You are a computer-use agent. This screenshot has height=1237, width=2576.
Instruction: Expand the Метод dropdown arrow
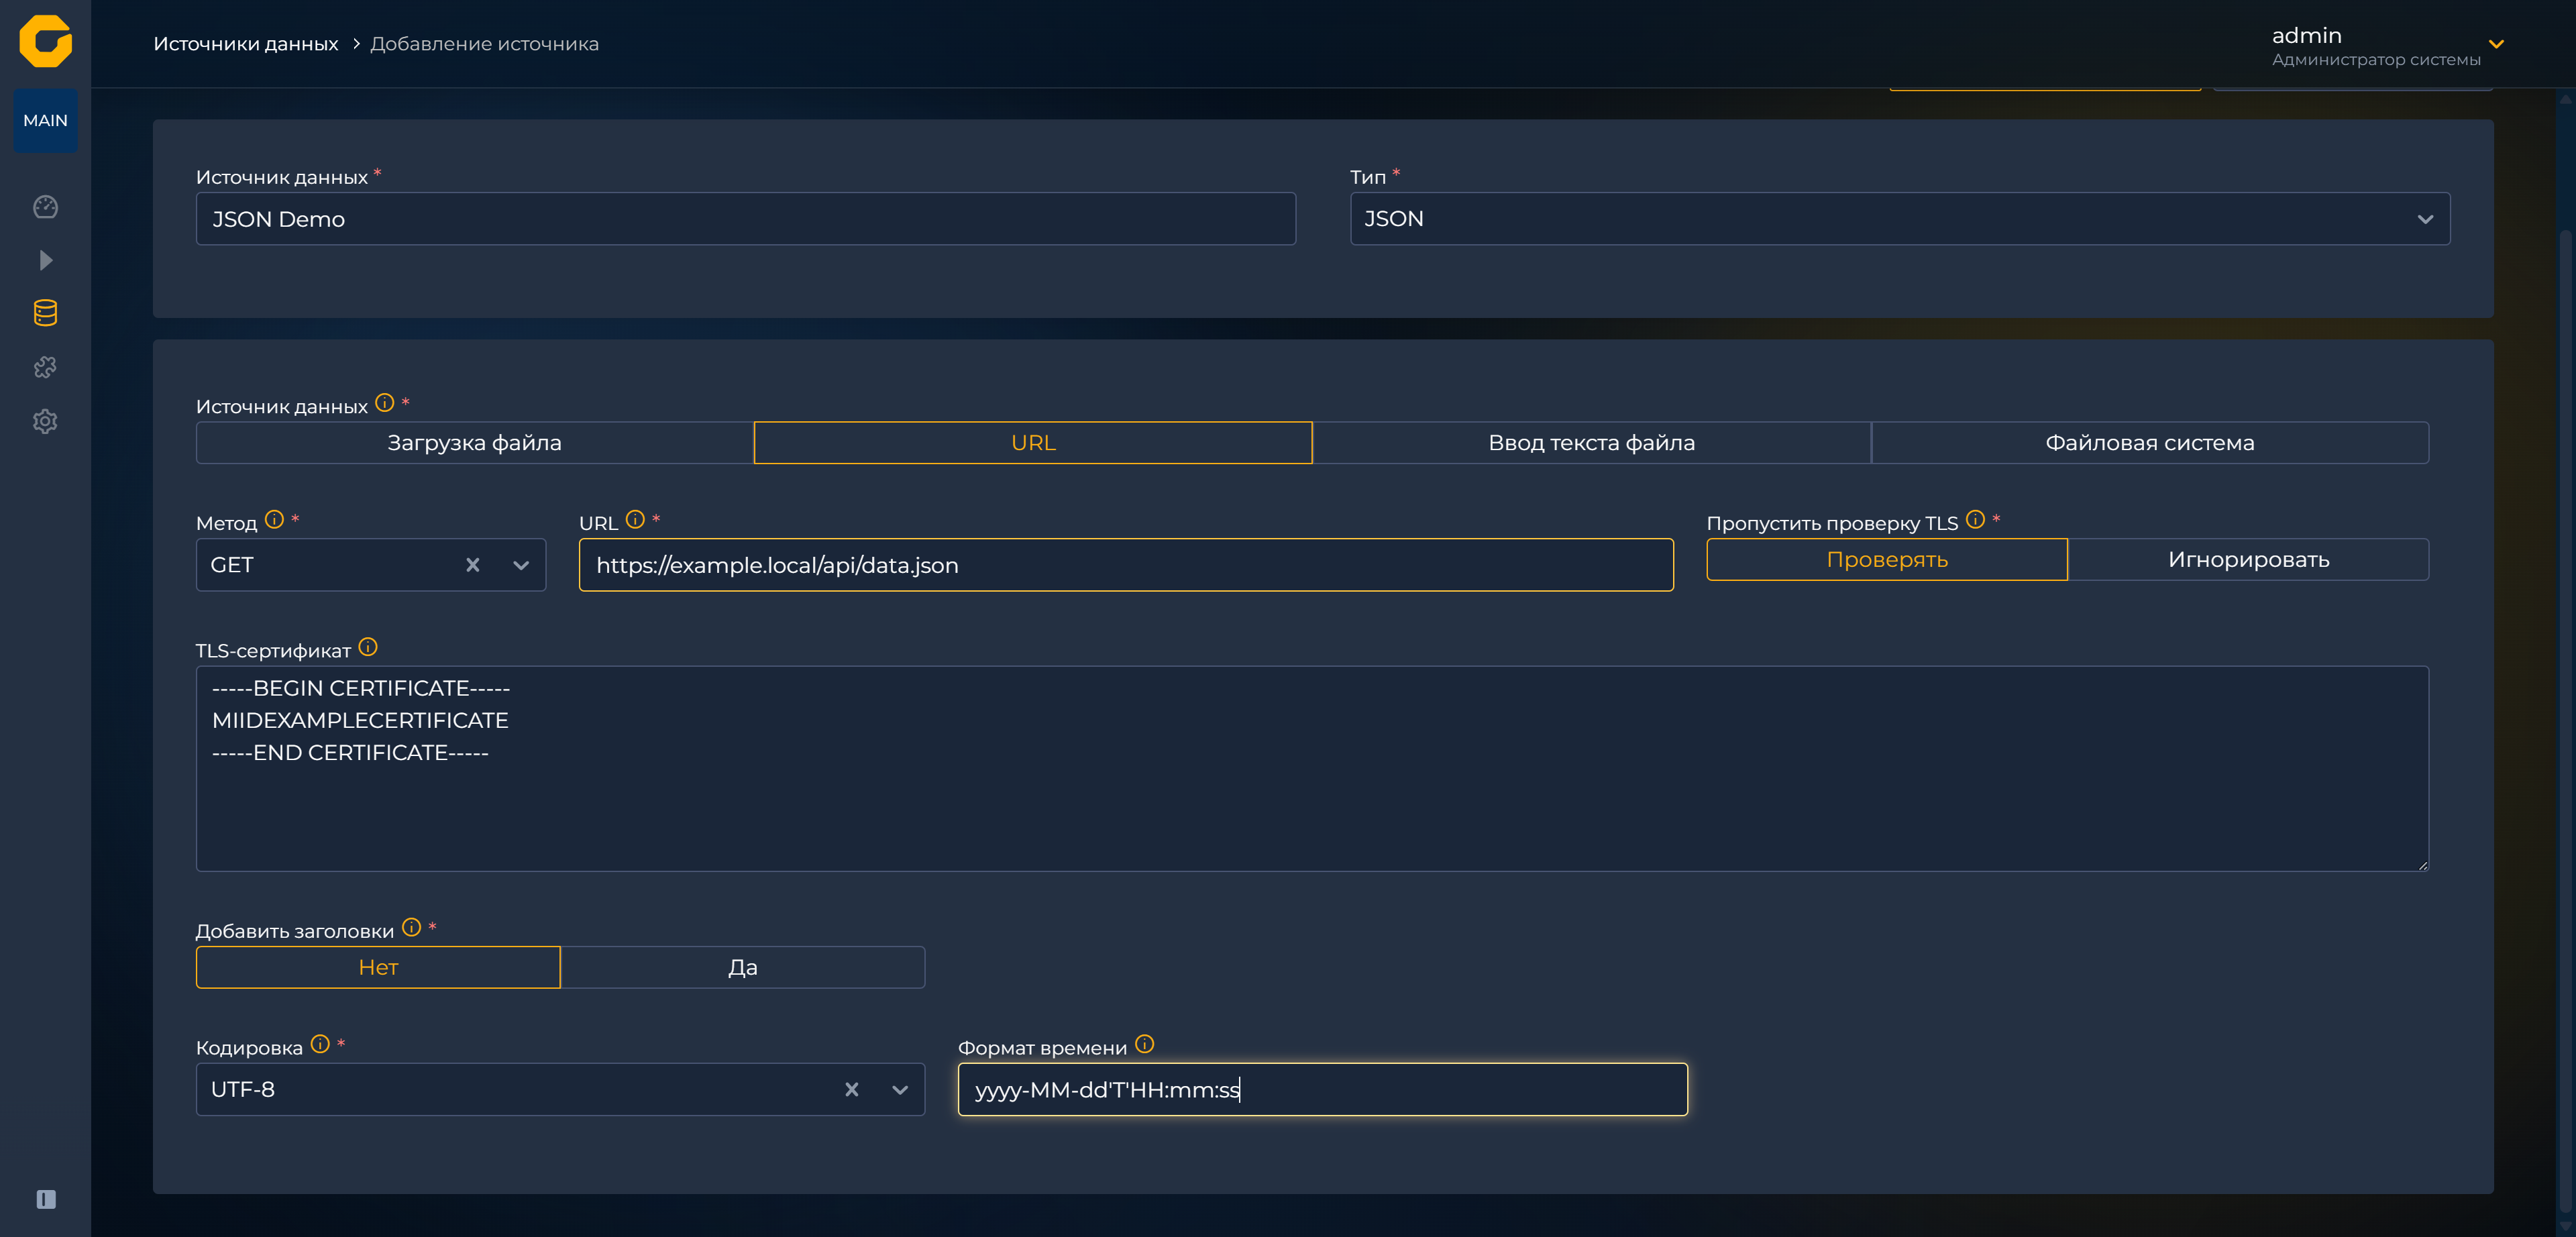pos(521,565)
